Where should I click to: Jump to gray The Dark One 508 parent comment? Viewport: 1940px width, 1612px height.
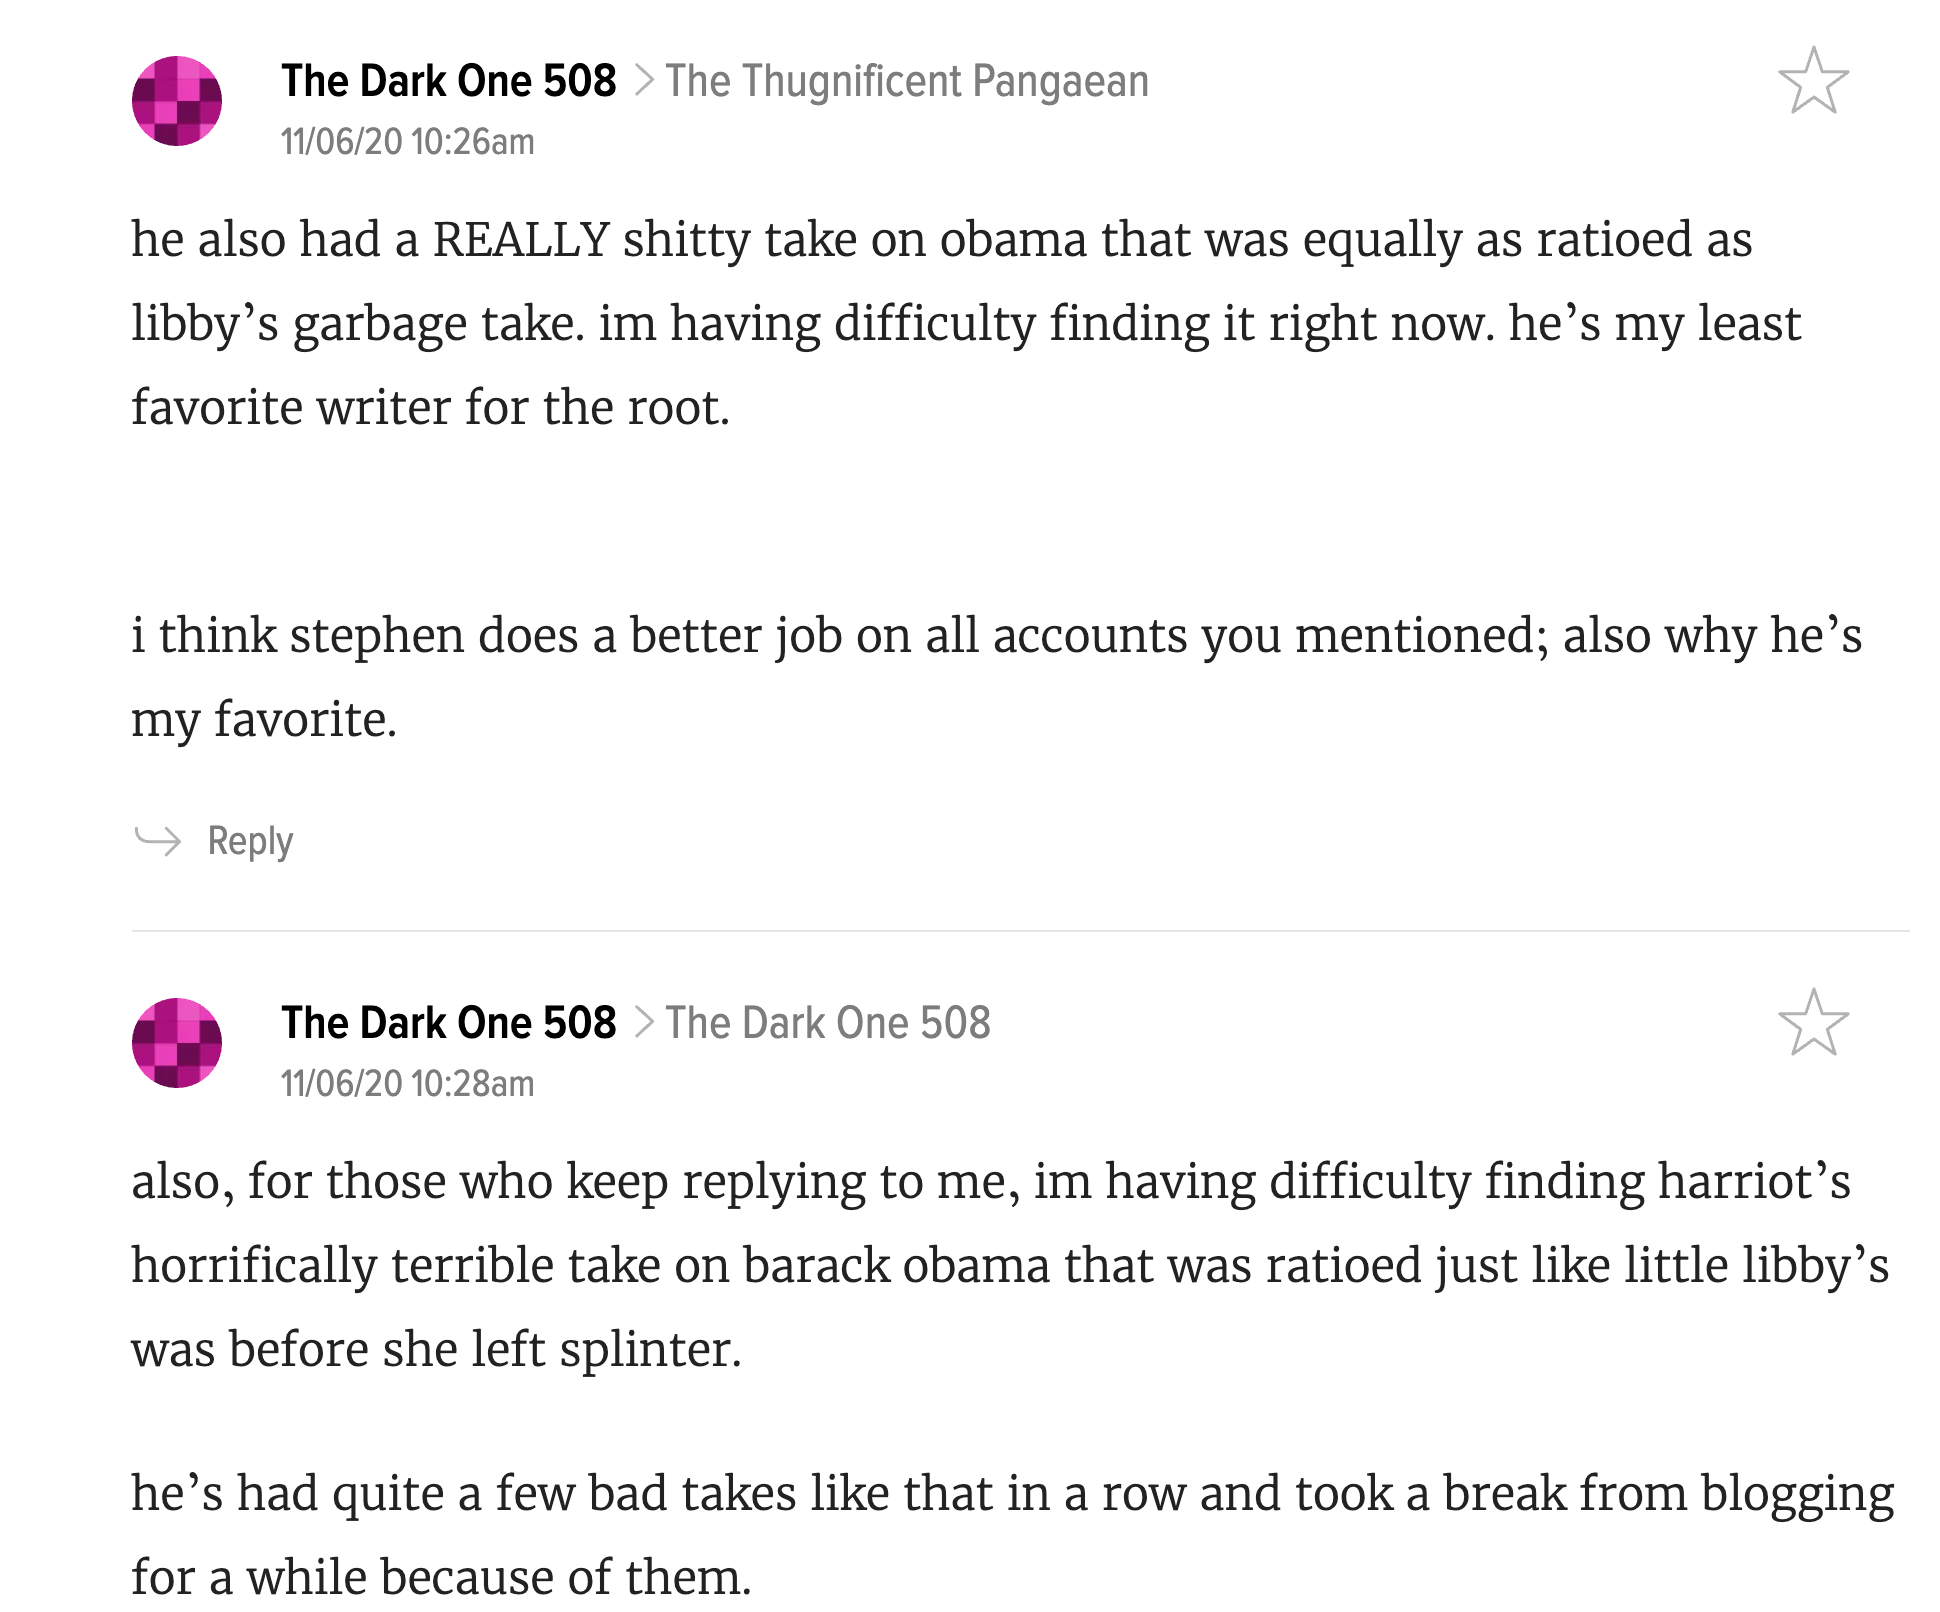pyautogui.click(x=828, y=1023)
